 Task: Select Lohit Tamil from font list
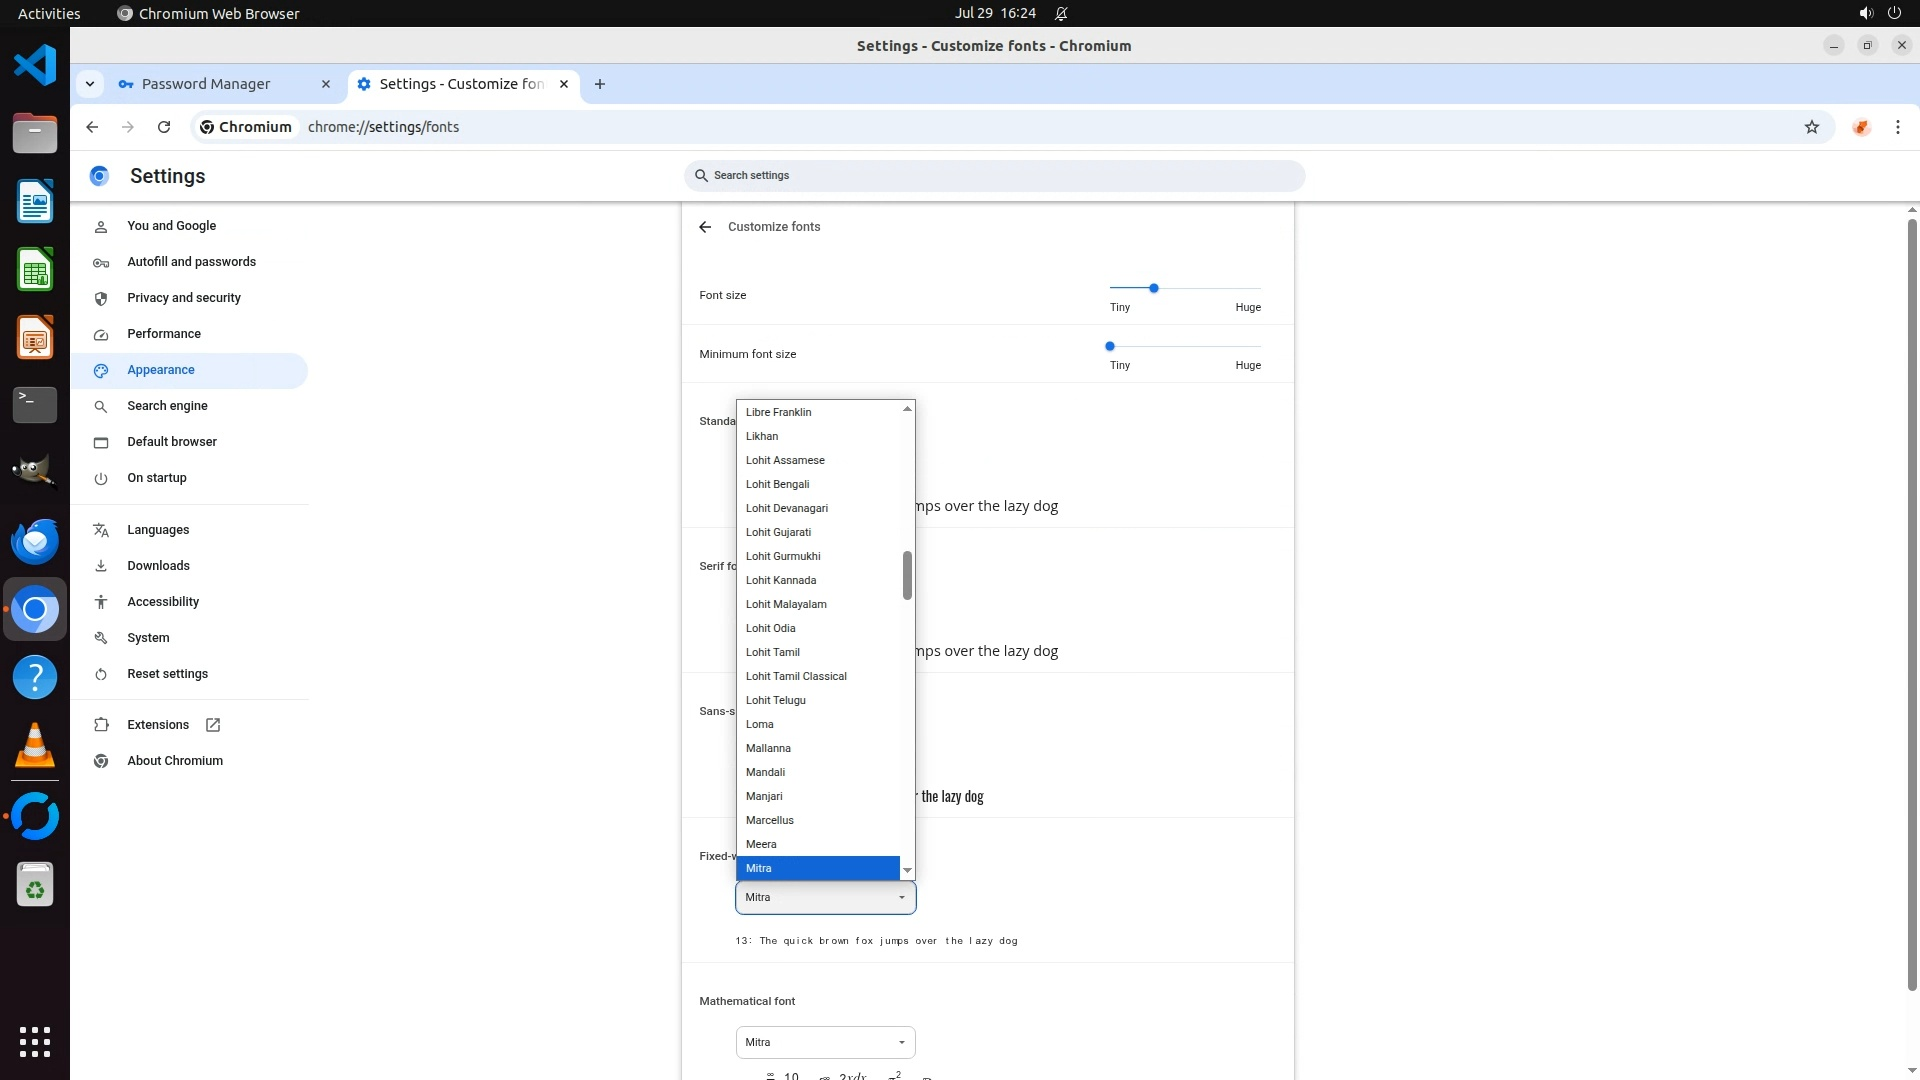[772, 652]
